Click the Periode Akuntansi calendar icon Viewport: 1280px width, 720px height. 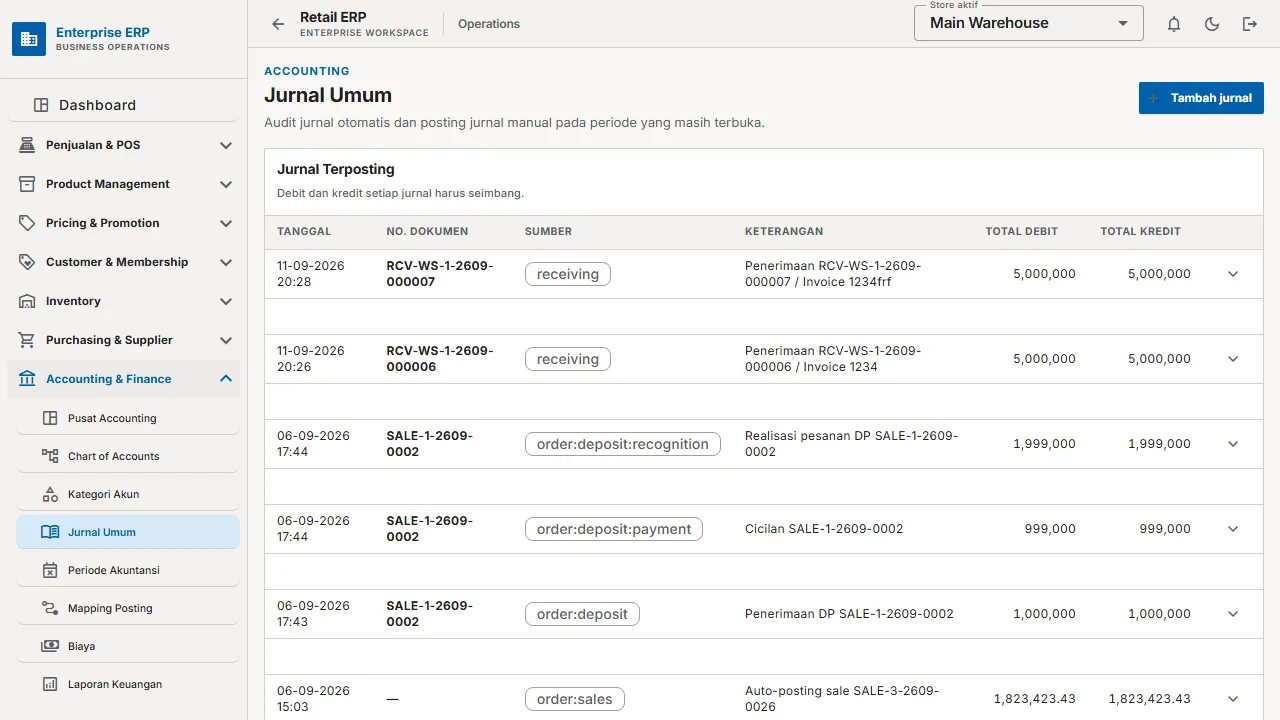[50, 570]
